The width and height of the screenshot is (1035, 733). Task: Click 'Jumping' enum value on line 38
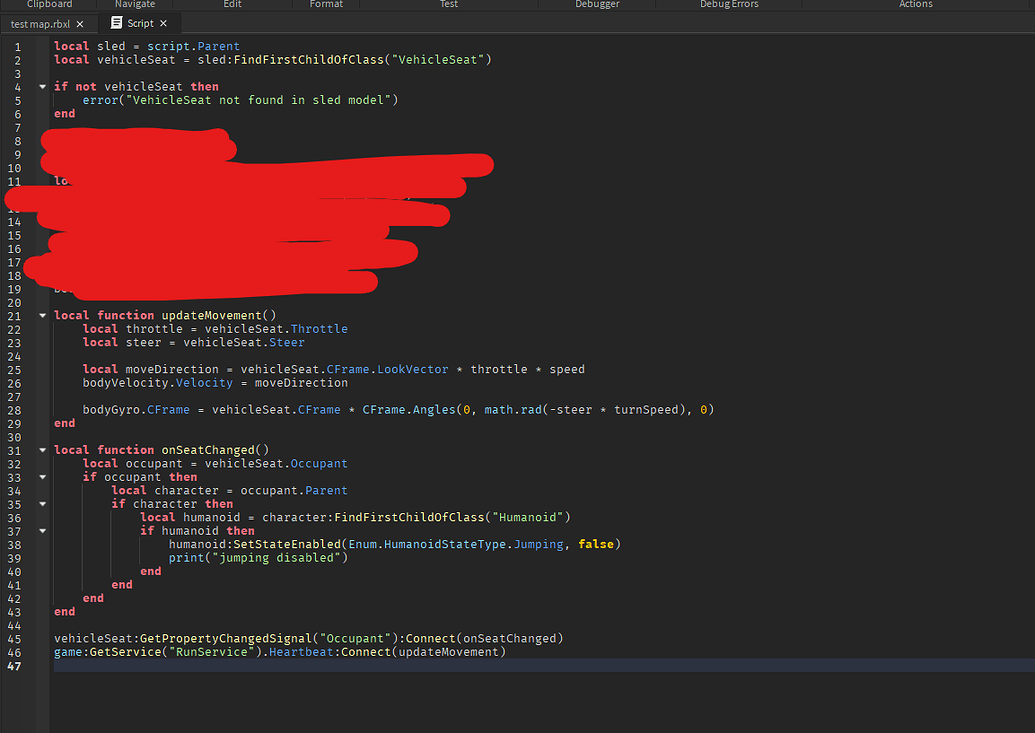pos(539,544)
